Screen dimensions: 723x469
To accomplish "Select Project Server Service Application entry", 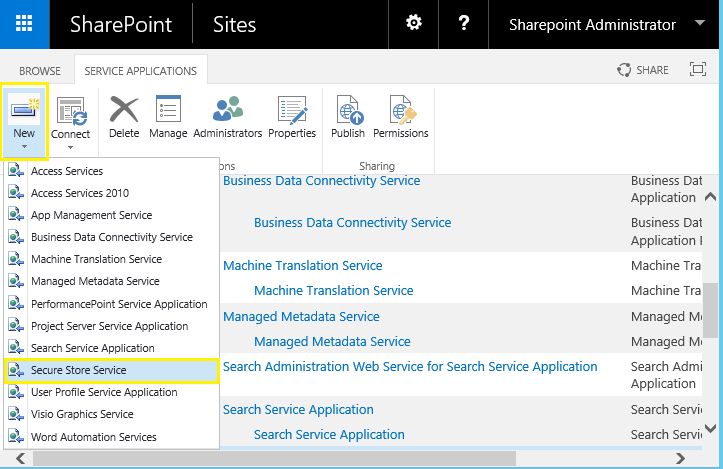I will tap(111, 327).
